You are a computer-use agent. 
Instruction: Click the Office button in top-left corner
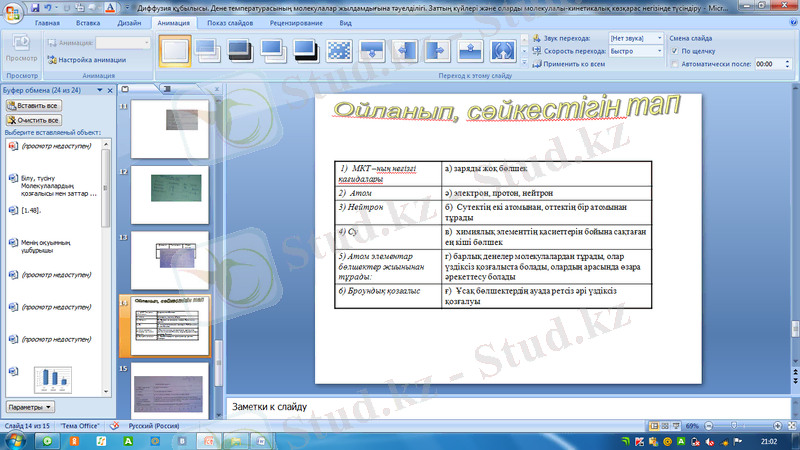coord(12,12)
